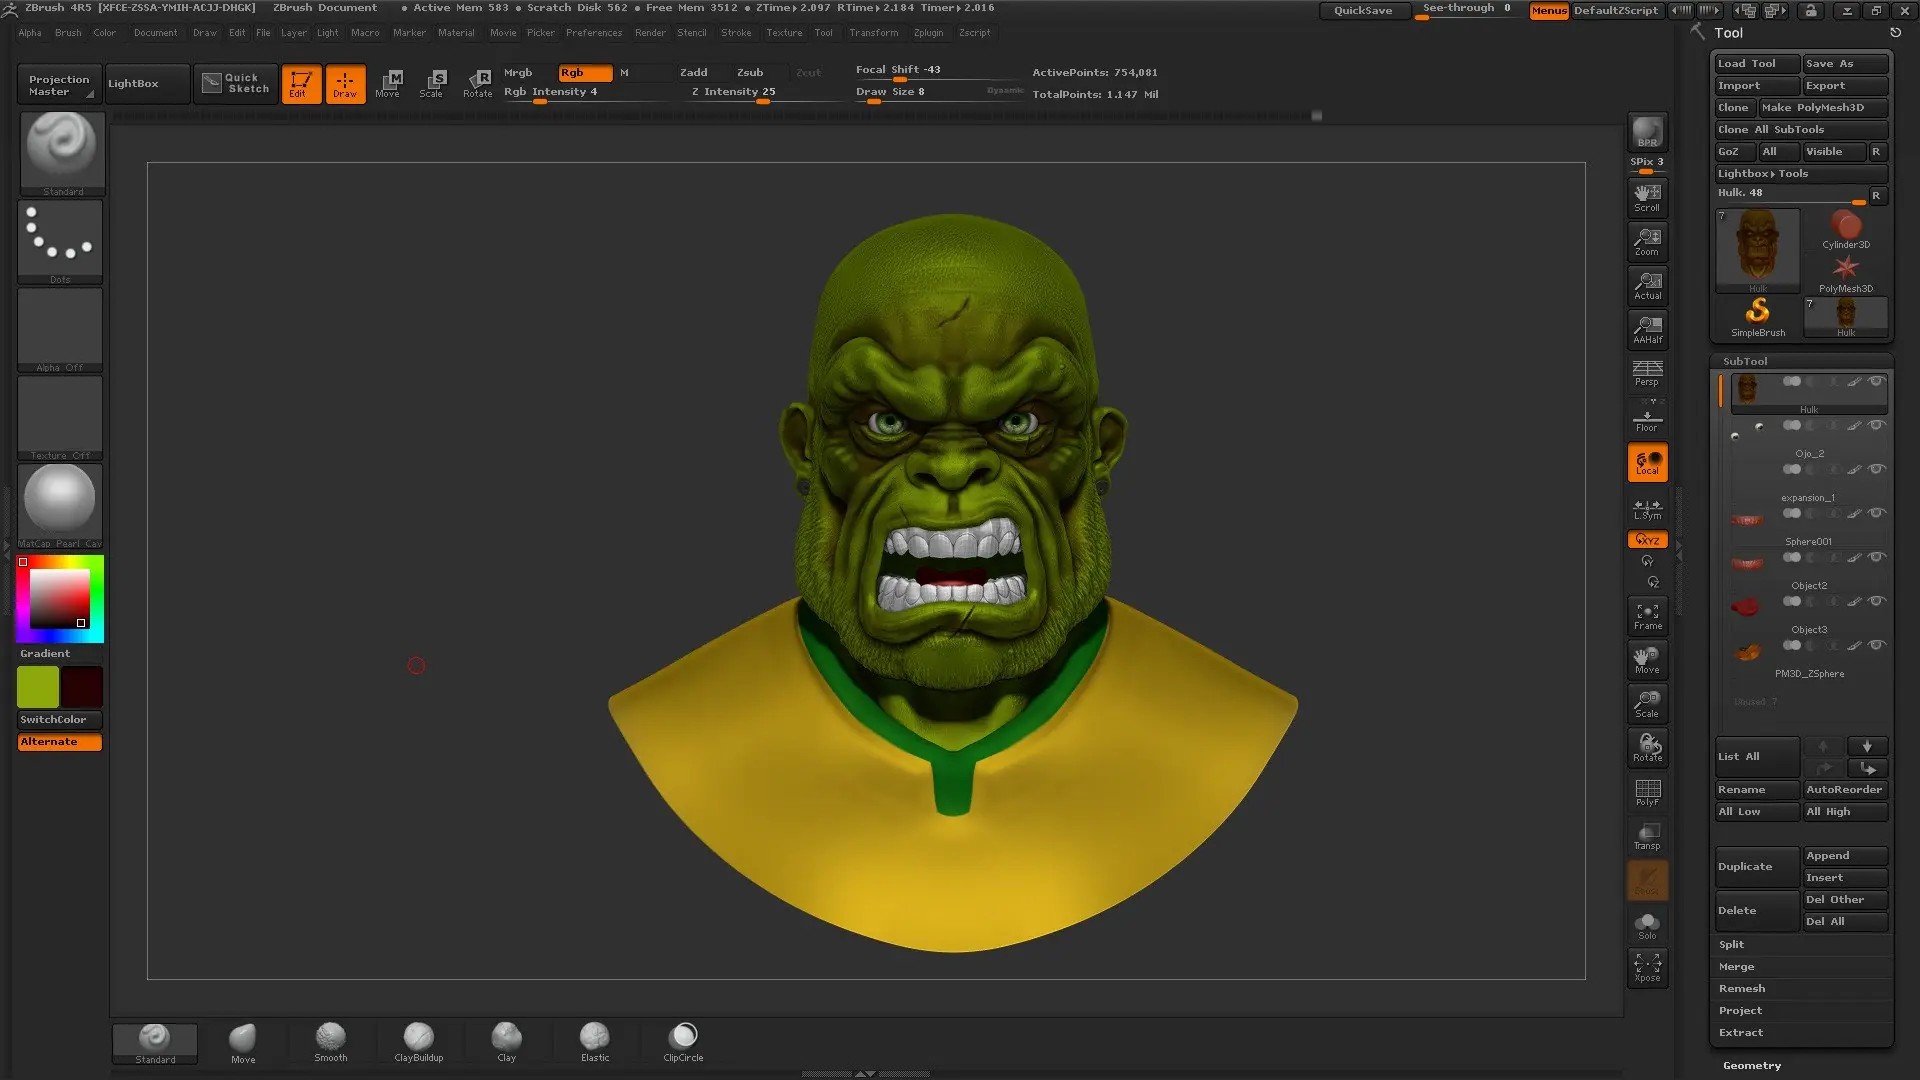This screenshot has height=1080, width=1920.
Task: Select the Clay brush
Action: tap(507, 1042)
